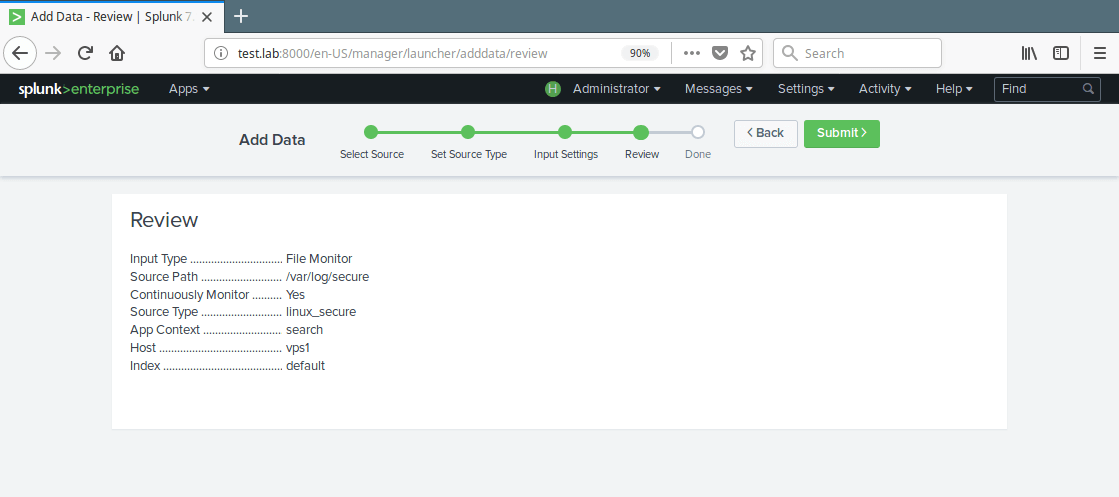
Task: Toggle the browser sidebar icon
Action: pos(1061,53)
